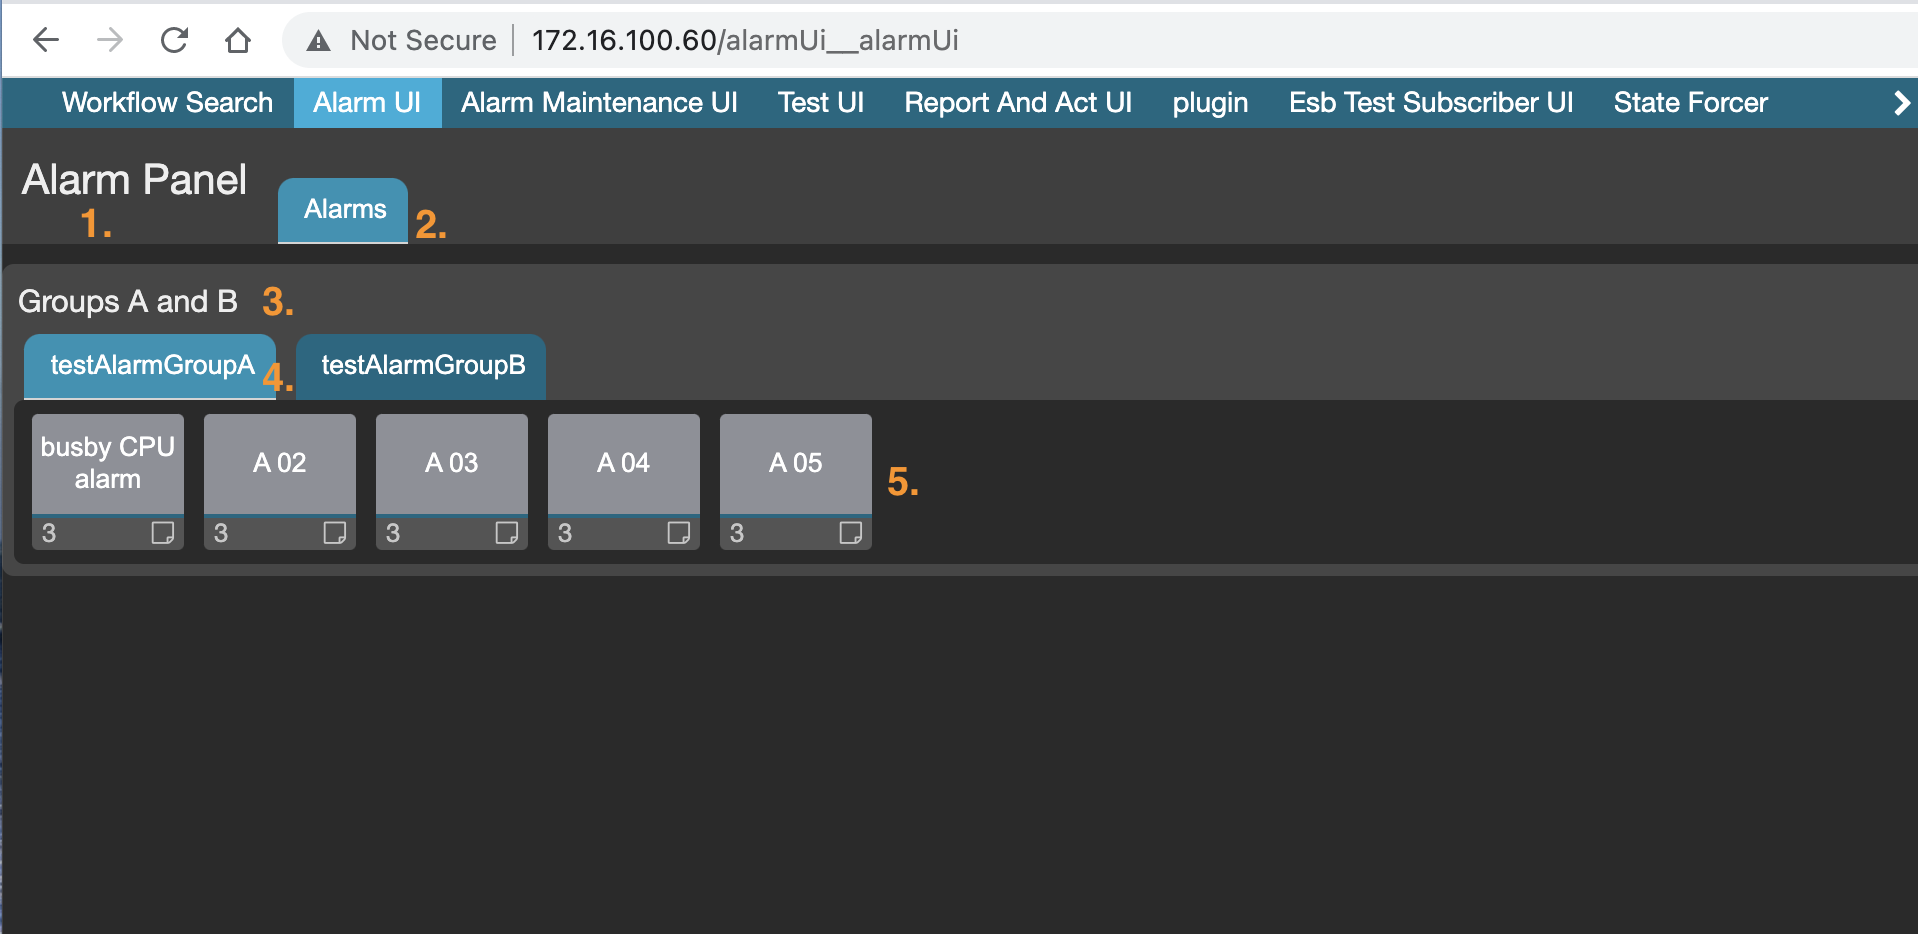Select the Alarm UI nav tab
The image size is (1918, 934).
pyautogui.click(x=367, y=103)
